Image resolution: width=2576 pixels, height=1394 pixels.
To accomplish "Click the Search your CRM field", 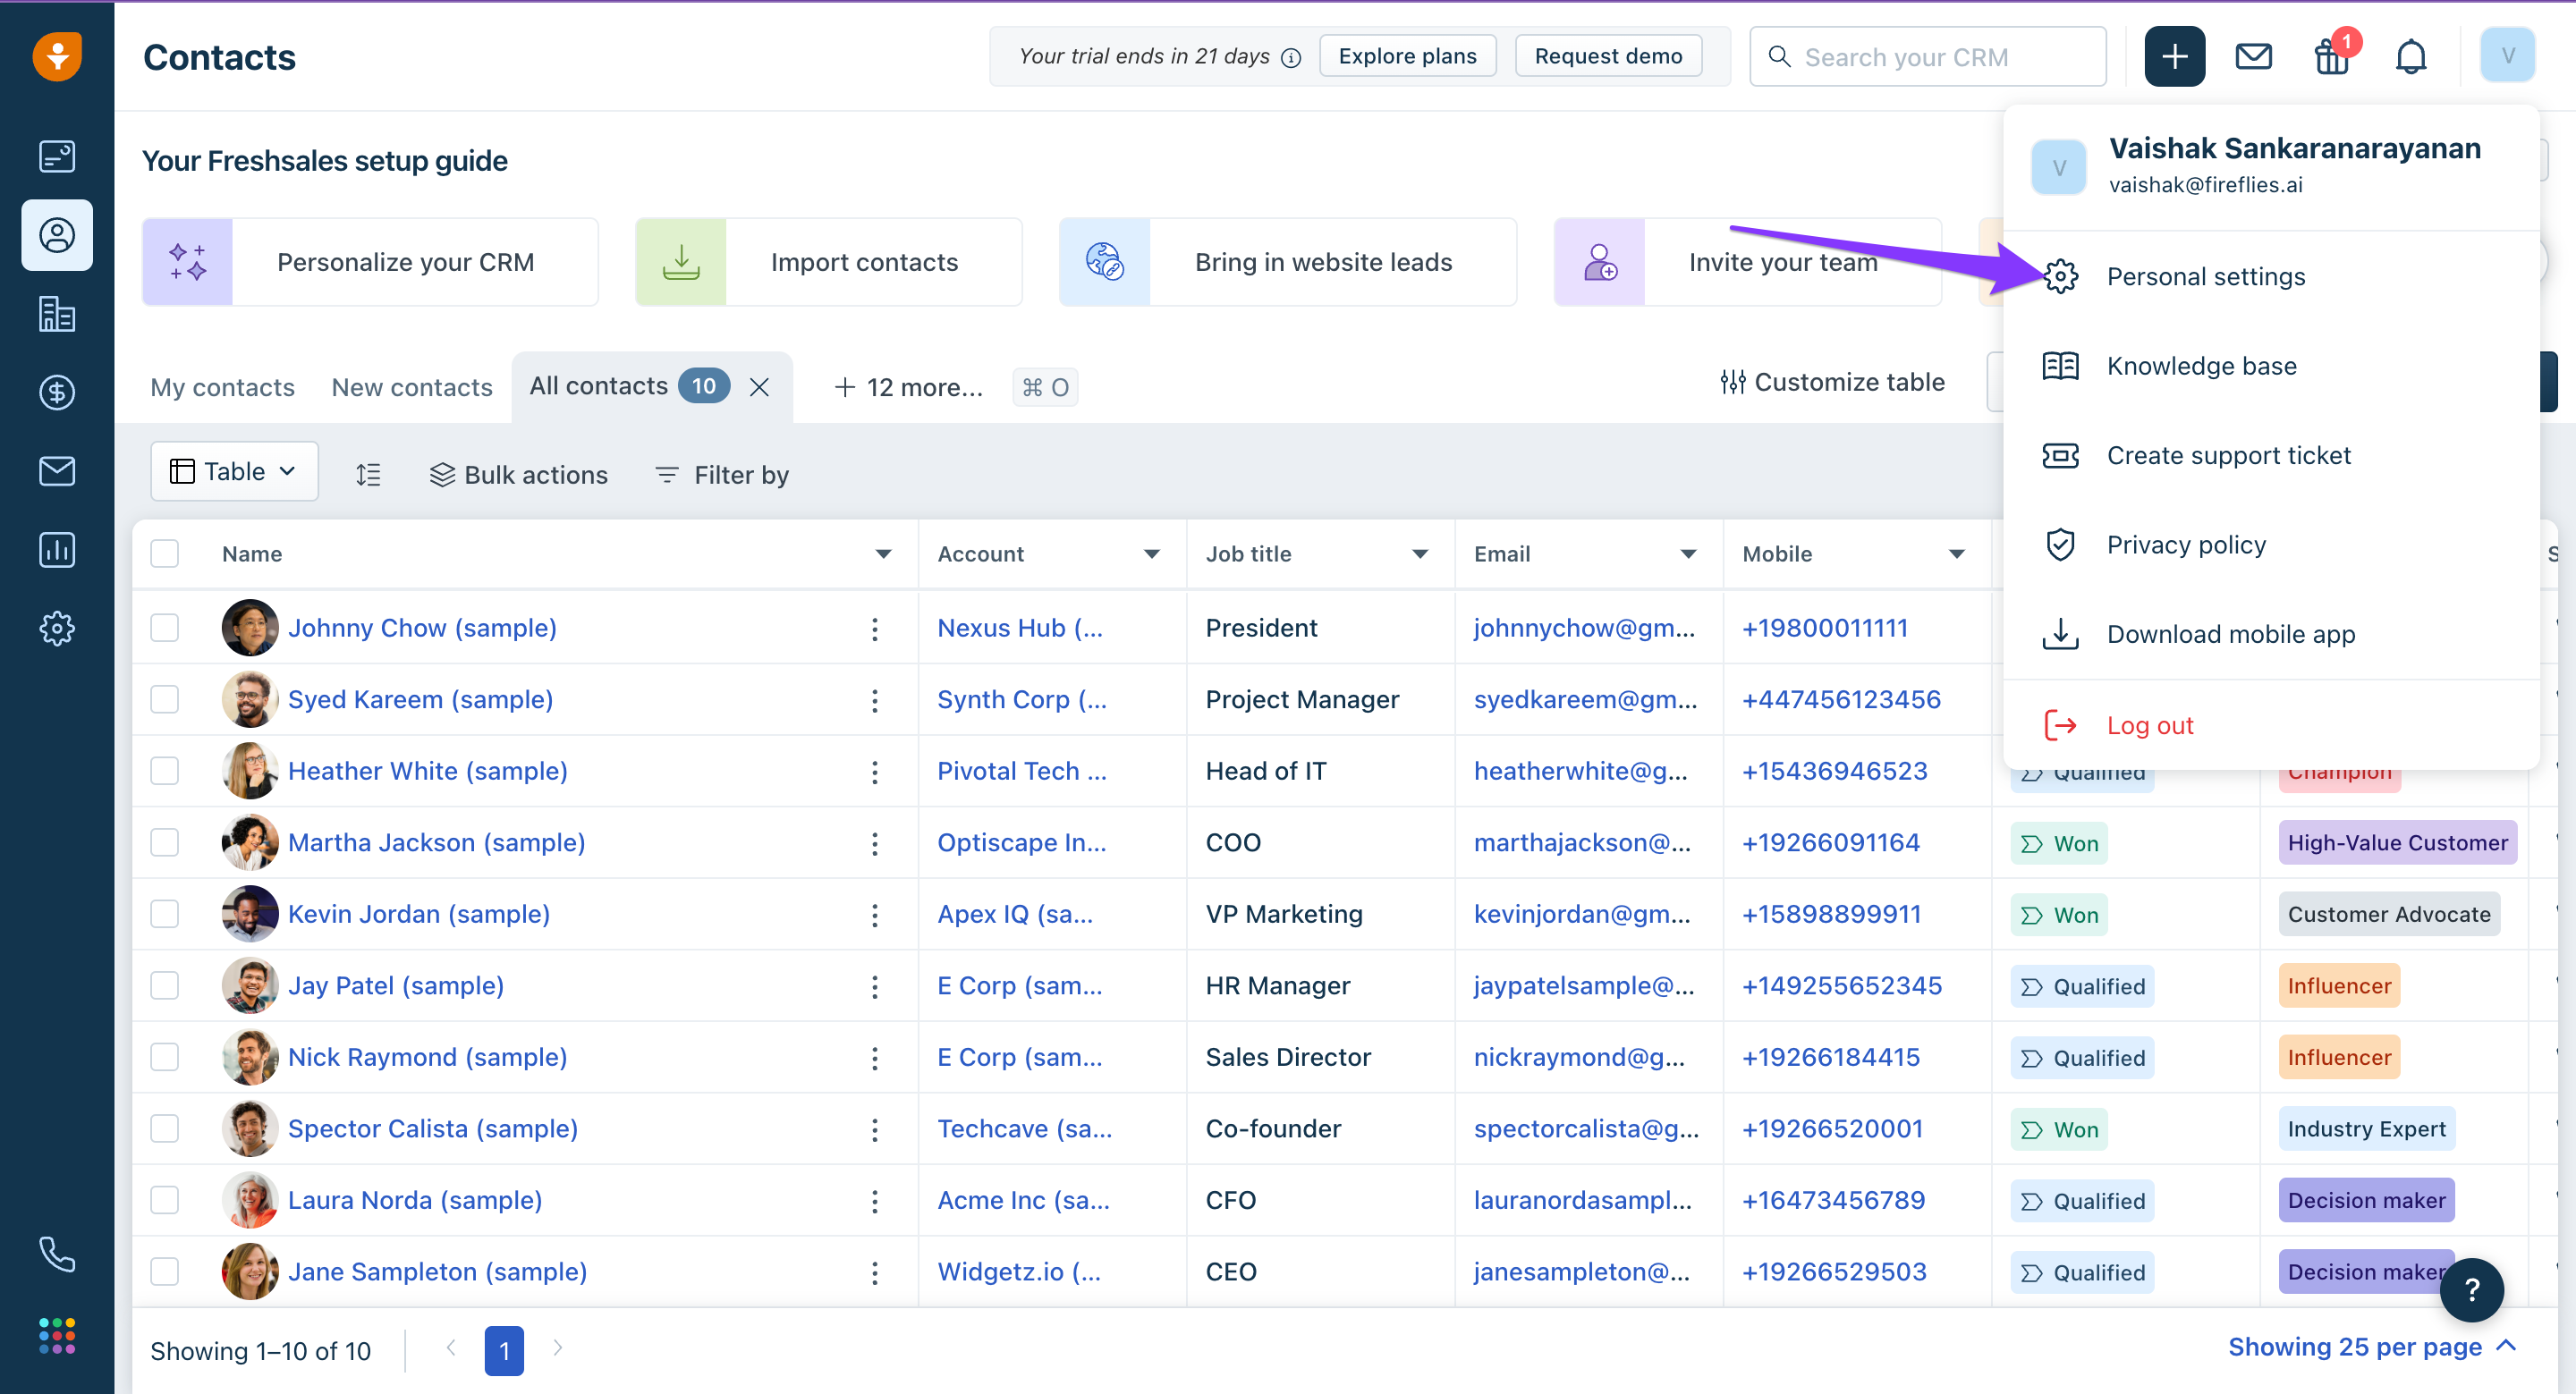I will (x=1927, y=56).
